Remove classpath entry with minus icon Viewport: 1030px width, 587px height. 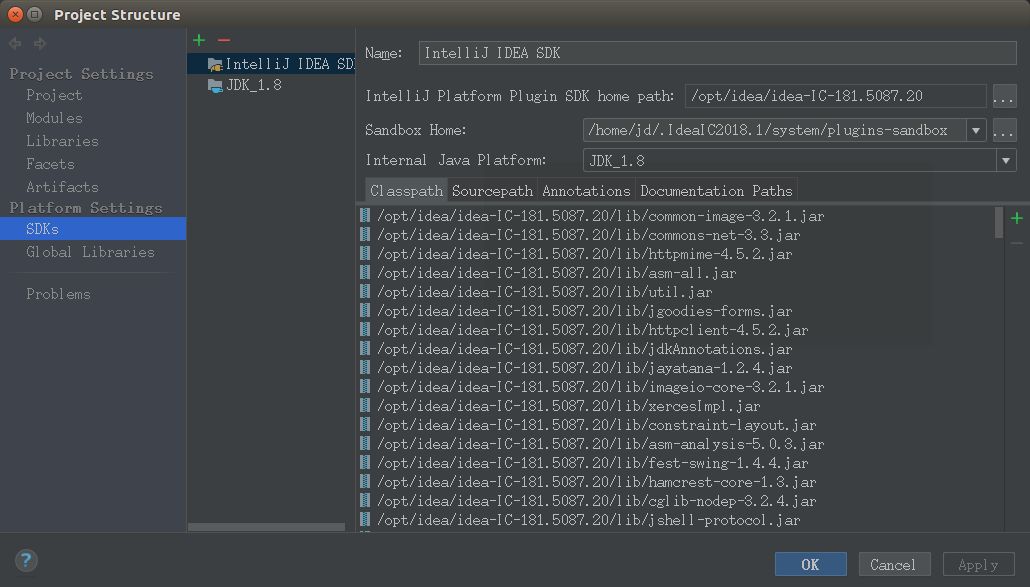pos(1017,244)
